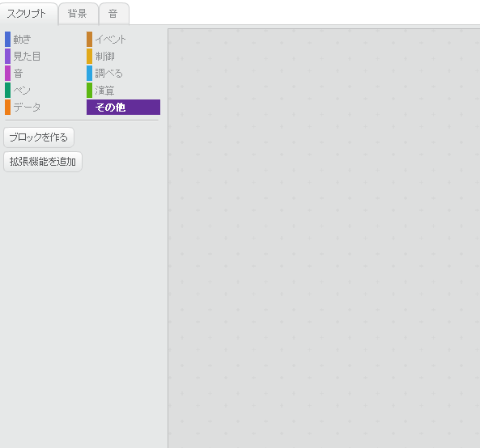Select the highlighted その他 category

coord(123,107)
